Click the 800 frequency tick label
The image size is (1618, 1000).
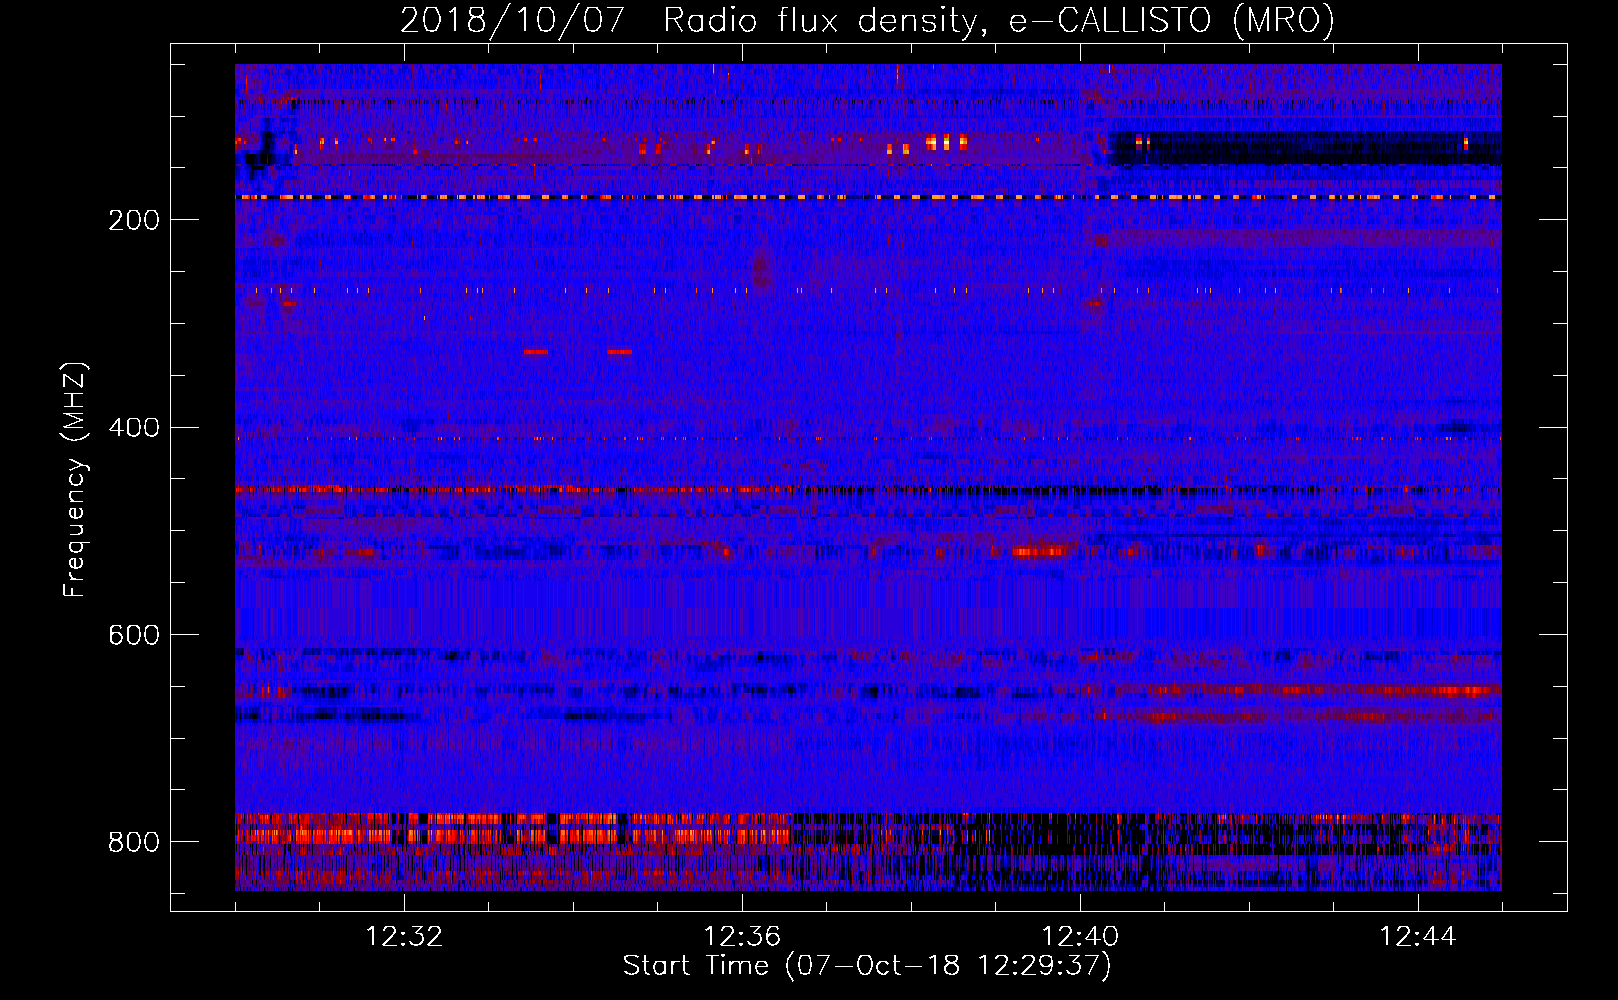click(x=134, y=842)
